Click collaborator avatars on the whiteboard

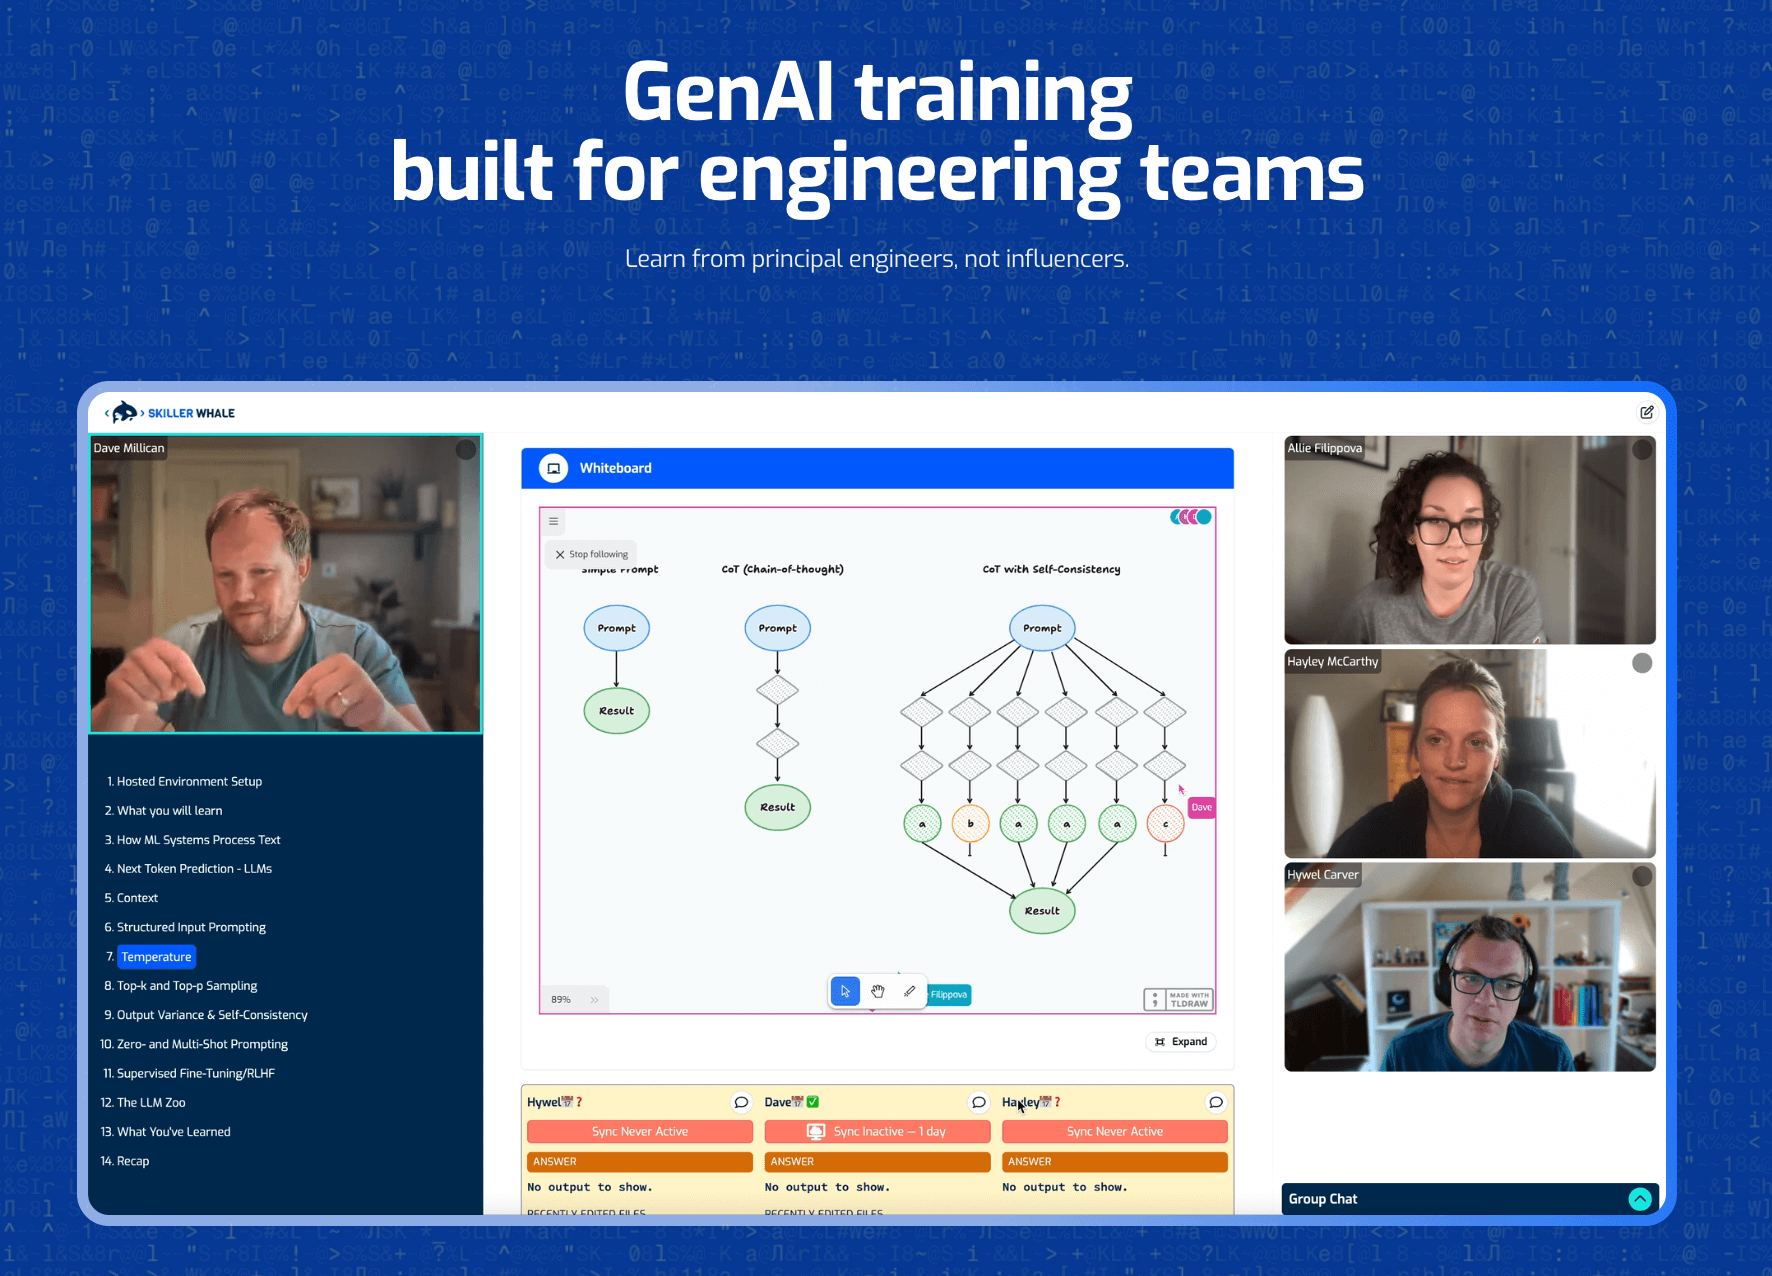[x=1191, y=517]
